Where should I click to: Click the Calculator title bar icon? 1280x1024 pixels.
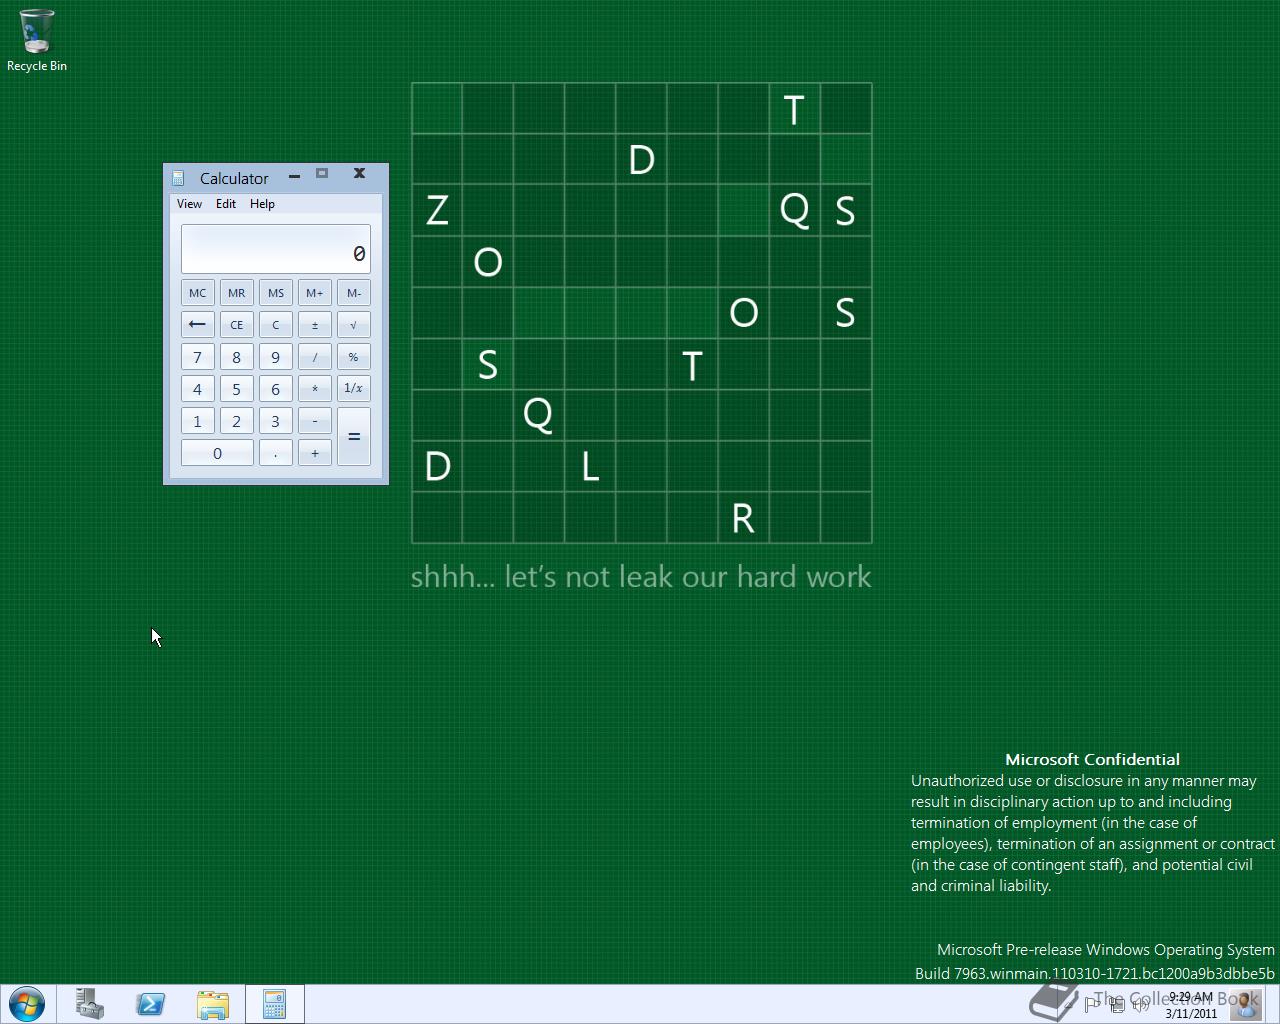[179, 178]
